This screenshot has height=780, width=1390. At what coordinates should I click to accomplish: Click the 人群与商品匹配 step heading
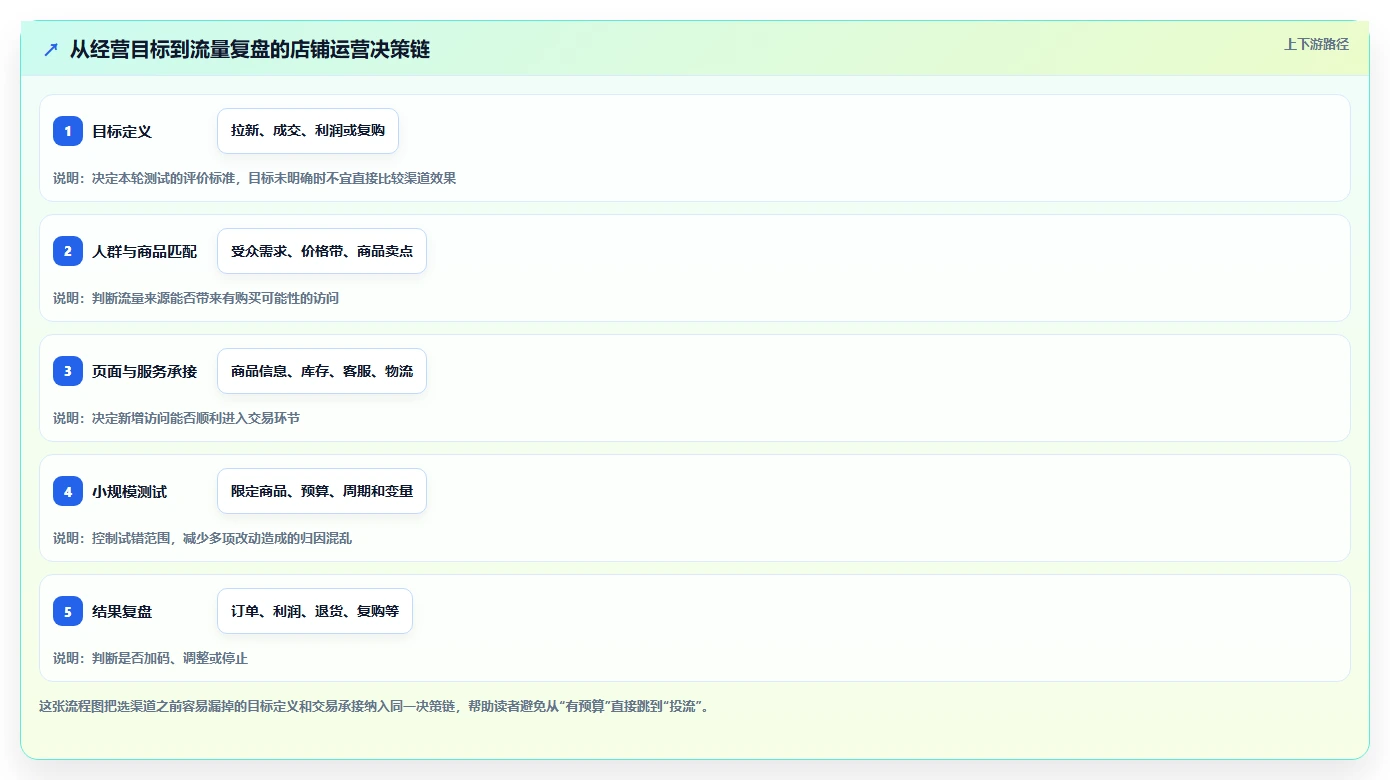[145, 251]
